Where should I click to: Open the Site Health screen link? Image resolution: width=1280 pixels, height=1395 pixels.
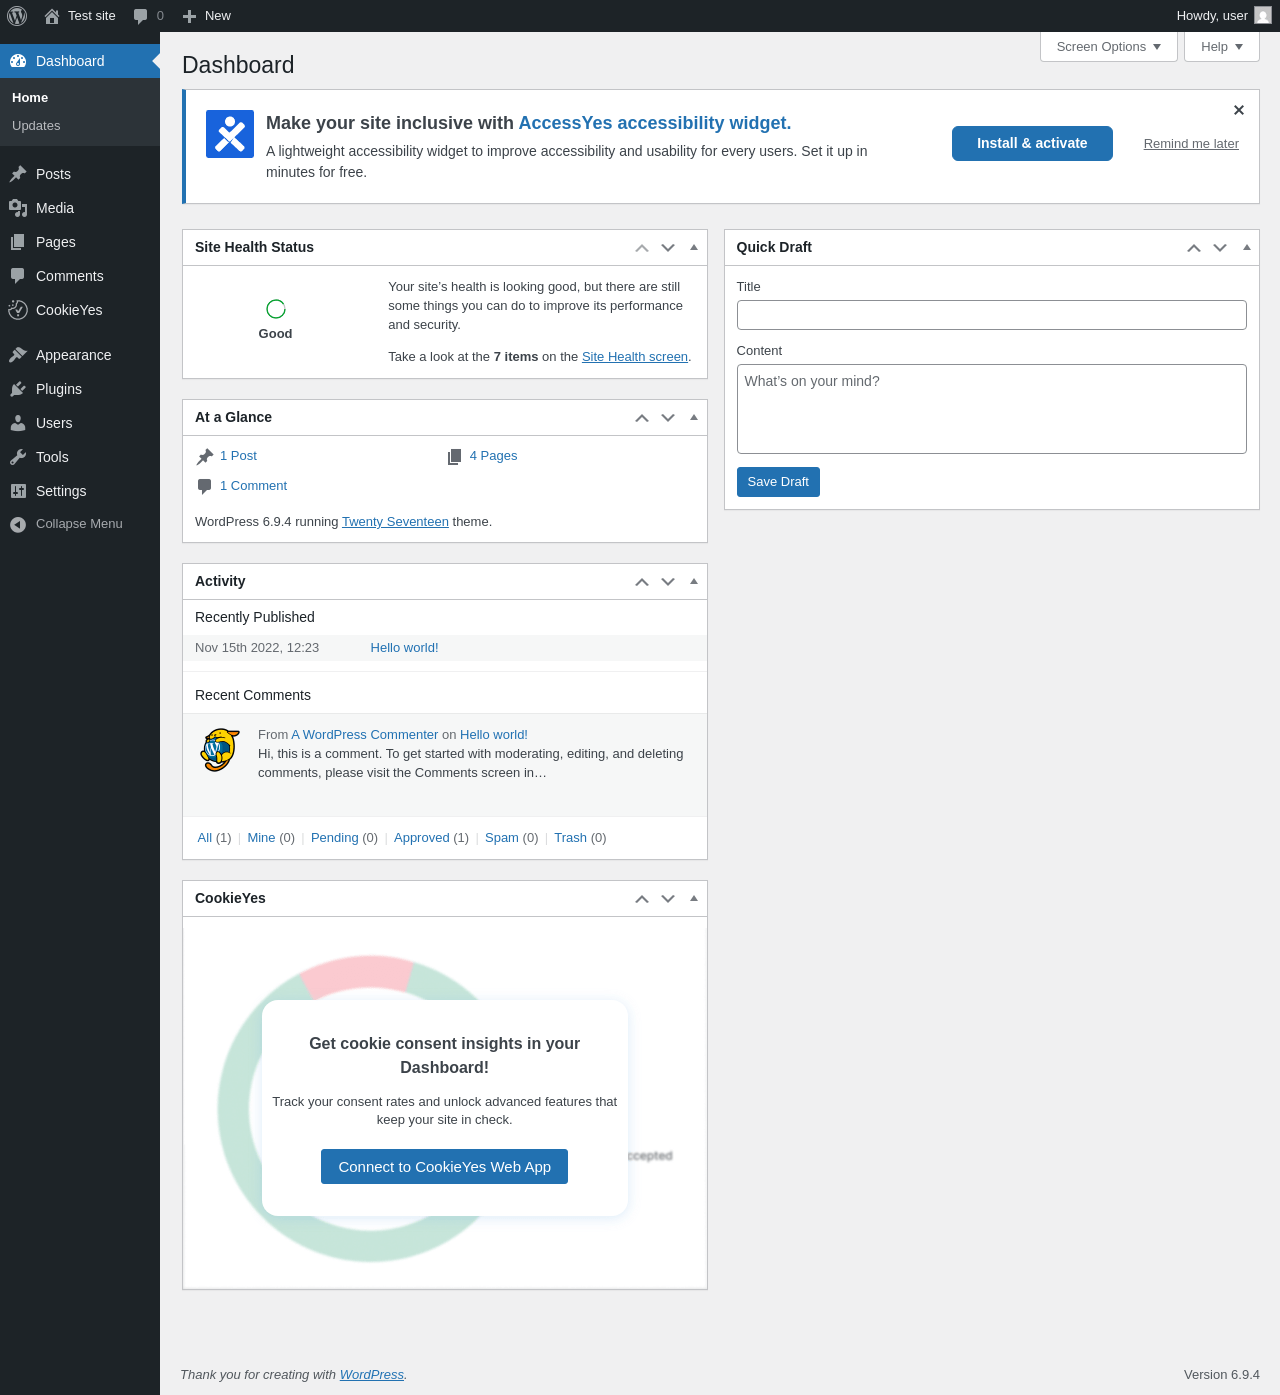click(x=635, y=357)
